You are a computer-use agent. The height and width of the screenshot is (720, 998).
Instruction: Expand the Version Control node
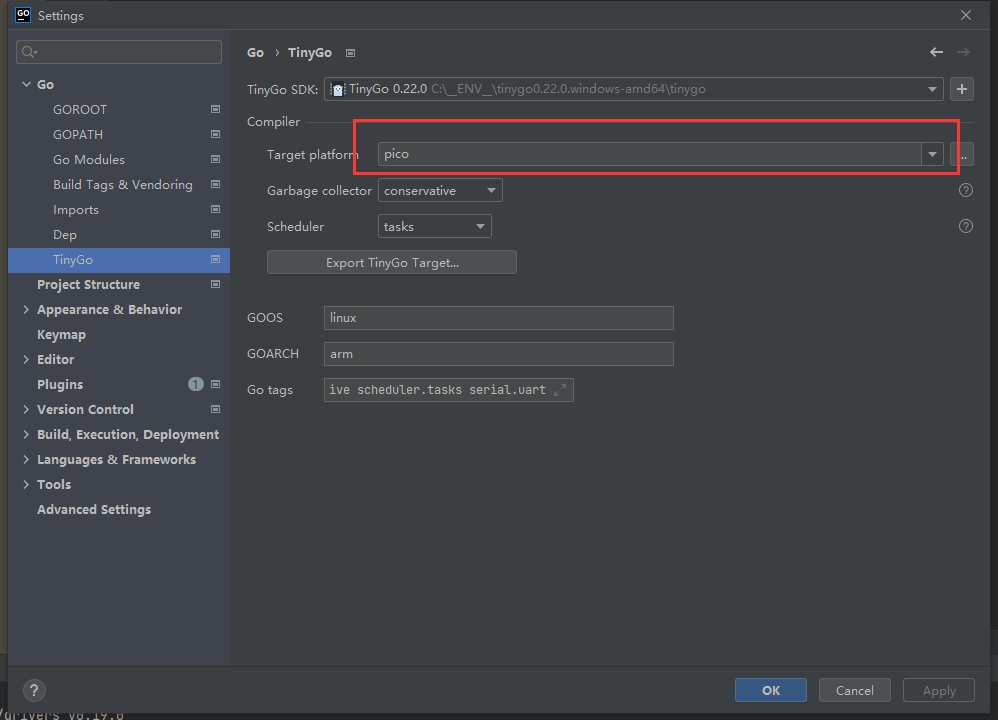(x=26, y=409)
